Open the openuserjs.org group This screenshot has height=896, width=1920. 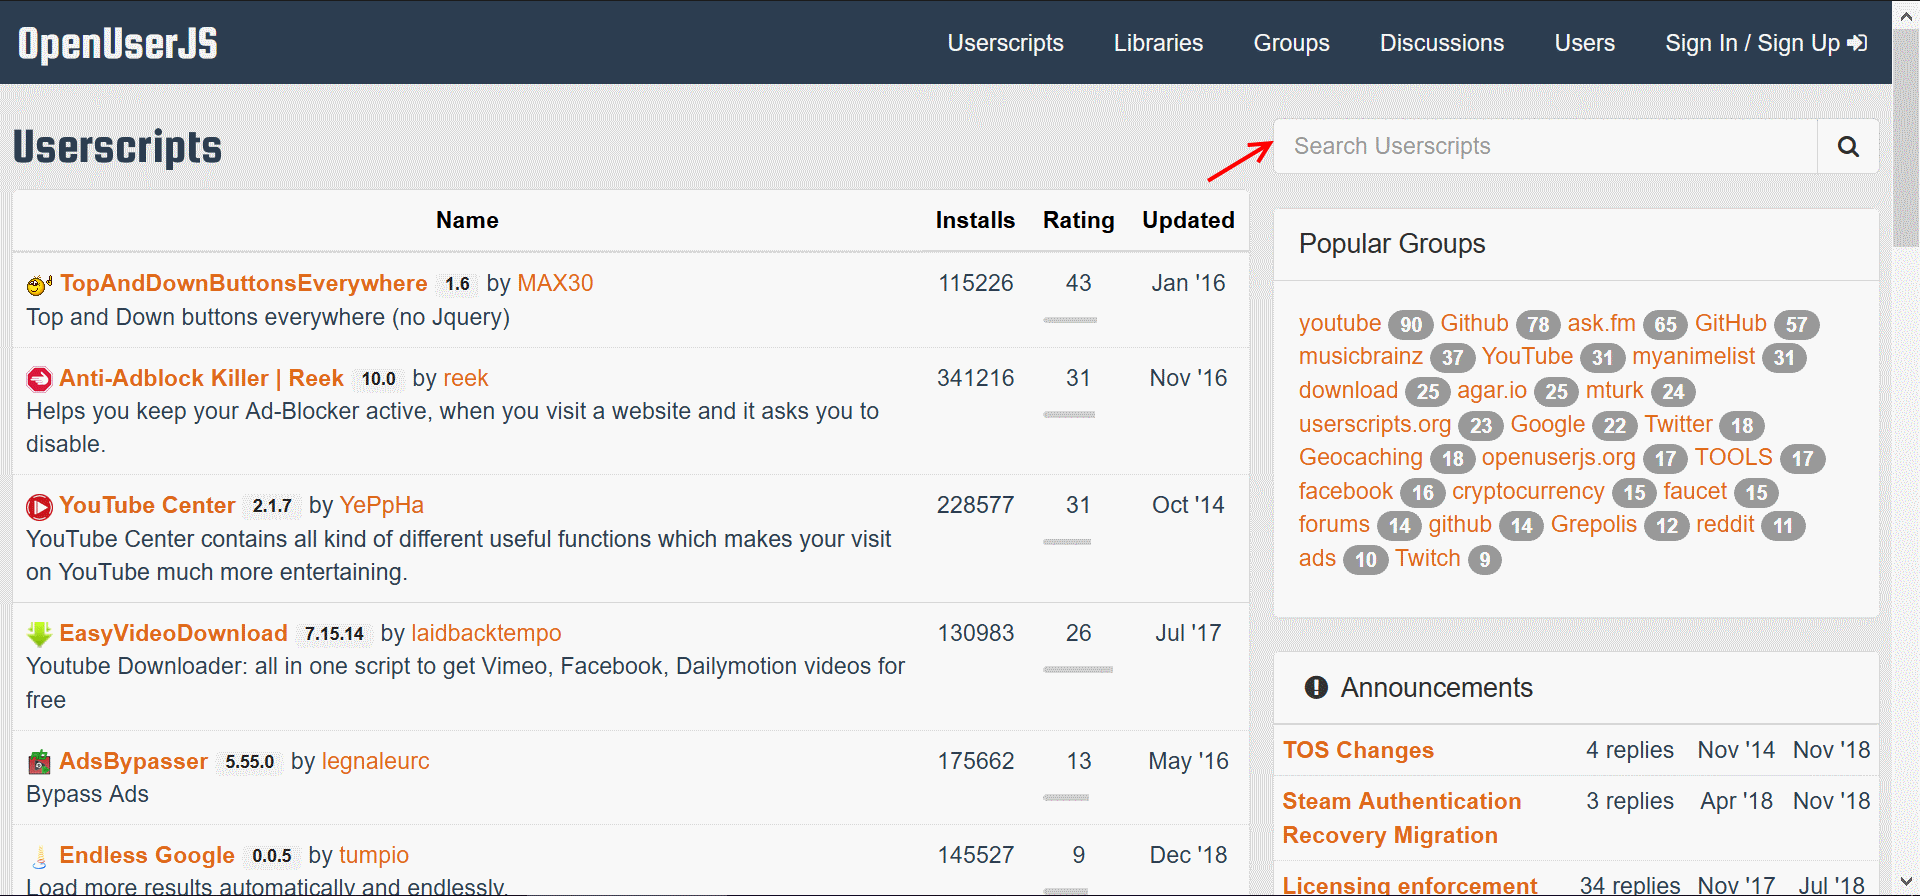click(x=1558, y=457)
